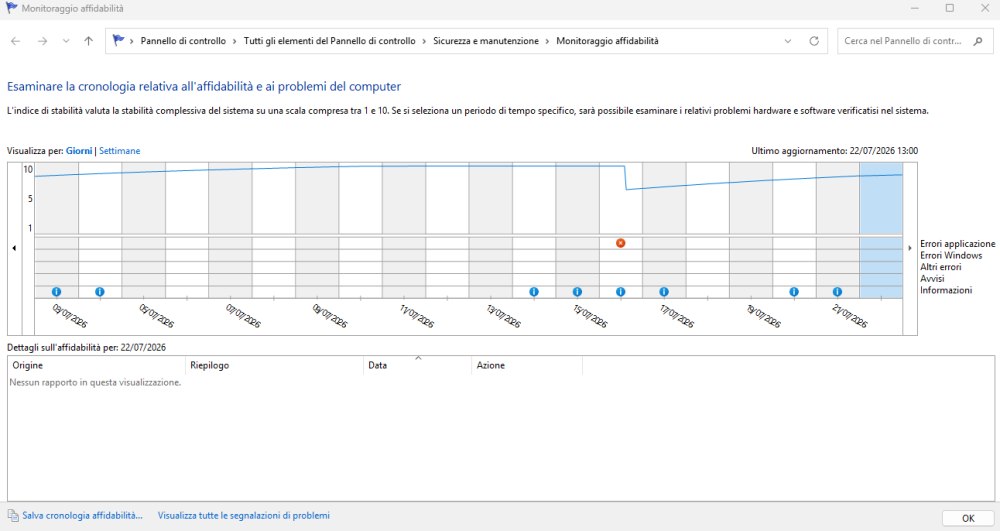The height and width of the screenshot is (531, 1000).
Task: Navigate to Tutti gli elementi del Pannello breadcrumb
Action: pyautogui.click(x=329, y=41)
